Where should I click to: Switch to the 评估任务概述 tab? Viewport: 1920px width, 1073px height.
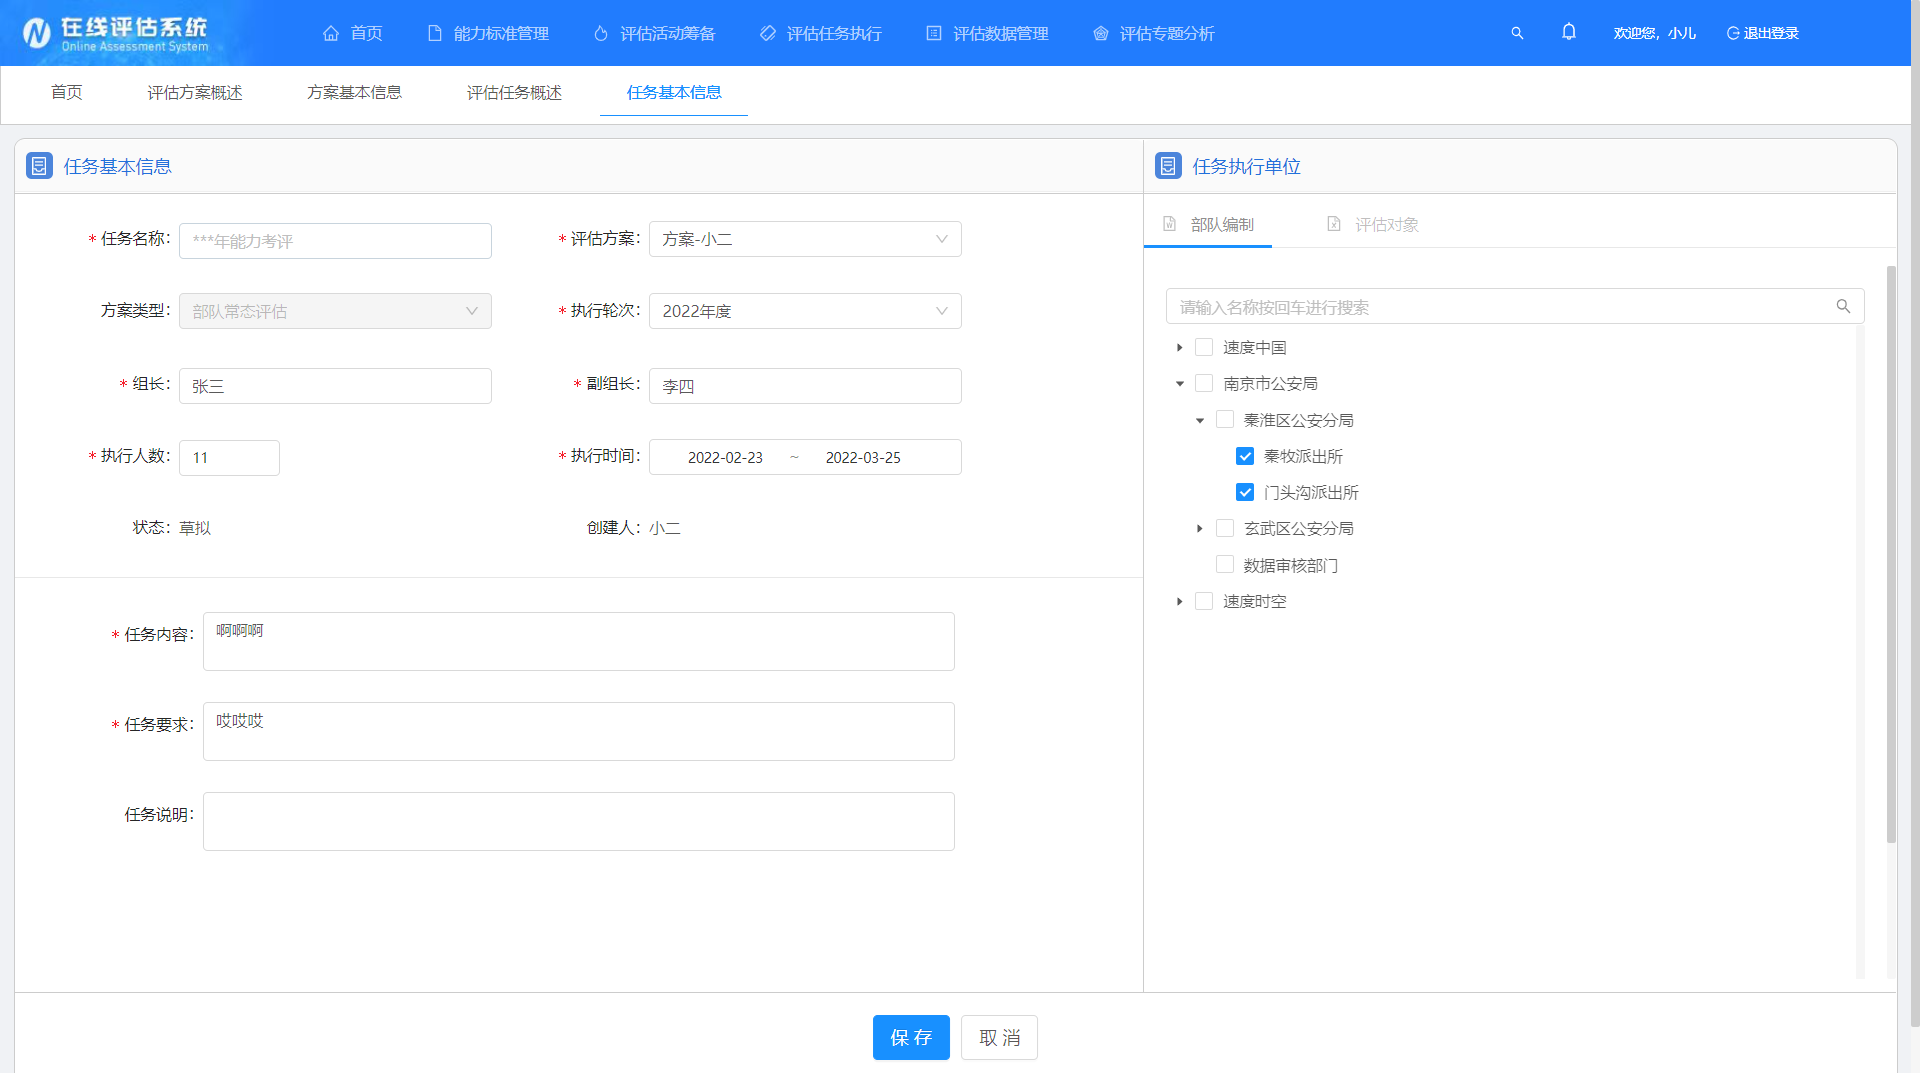(515, 92)
